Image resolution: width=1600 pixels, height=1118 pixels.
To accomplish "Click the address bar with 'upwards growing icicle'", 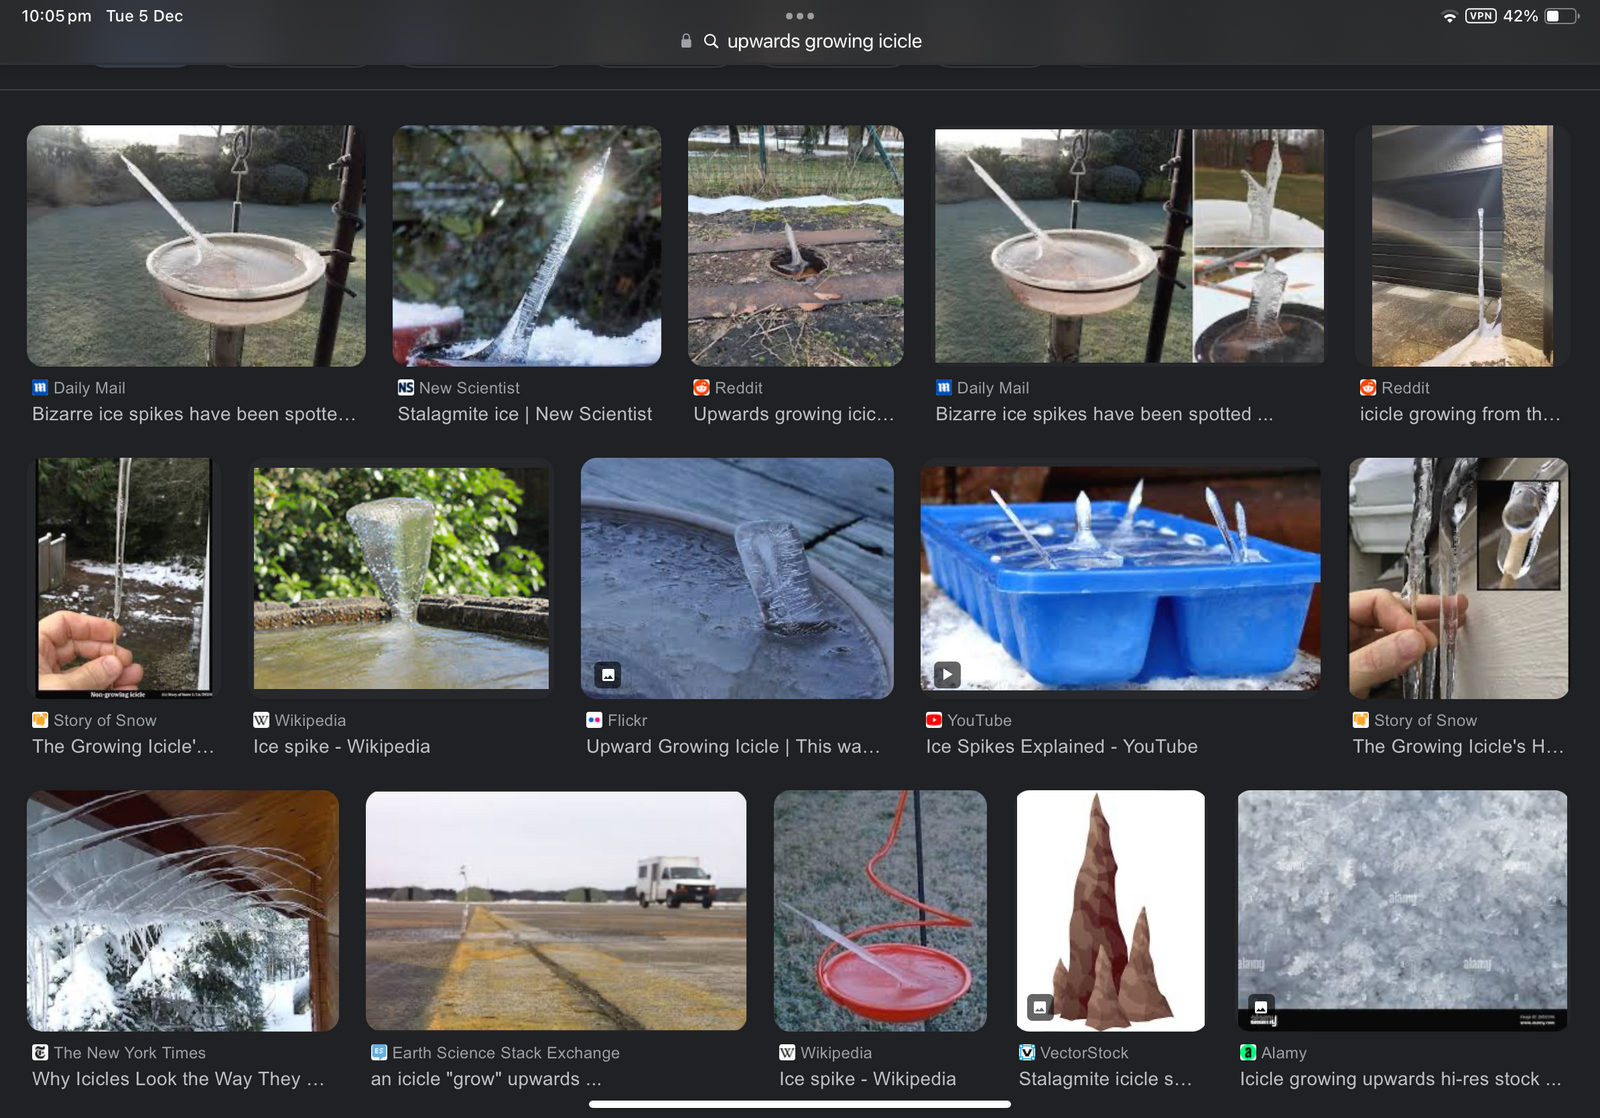I will [x=824, y=41].
